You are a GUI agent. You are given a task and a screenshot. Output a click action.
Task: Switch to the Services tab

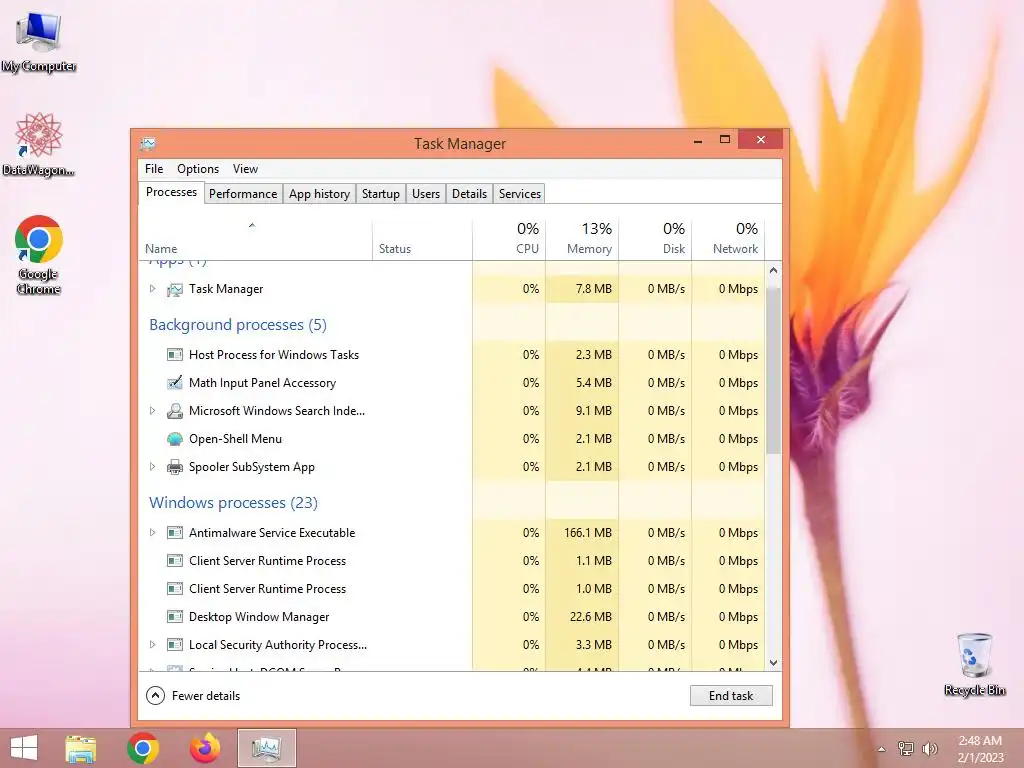point(520,194)
